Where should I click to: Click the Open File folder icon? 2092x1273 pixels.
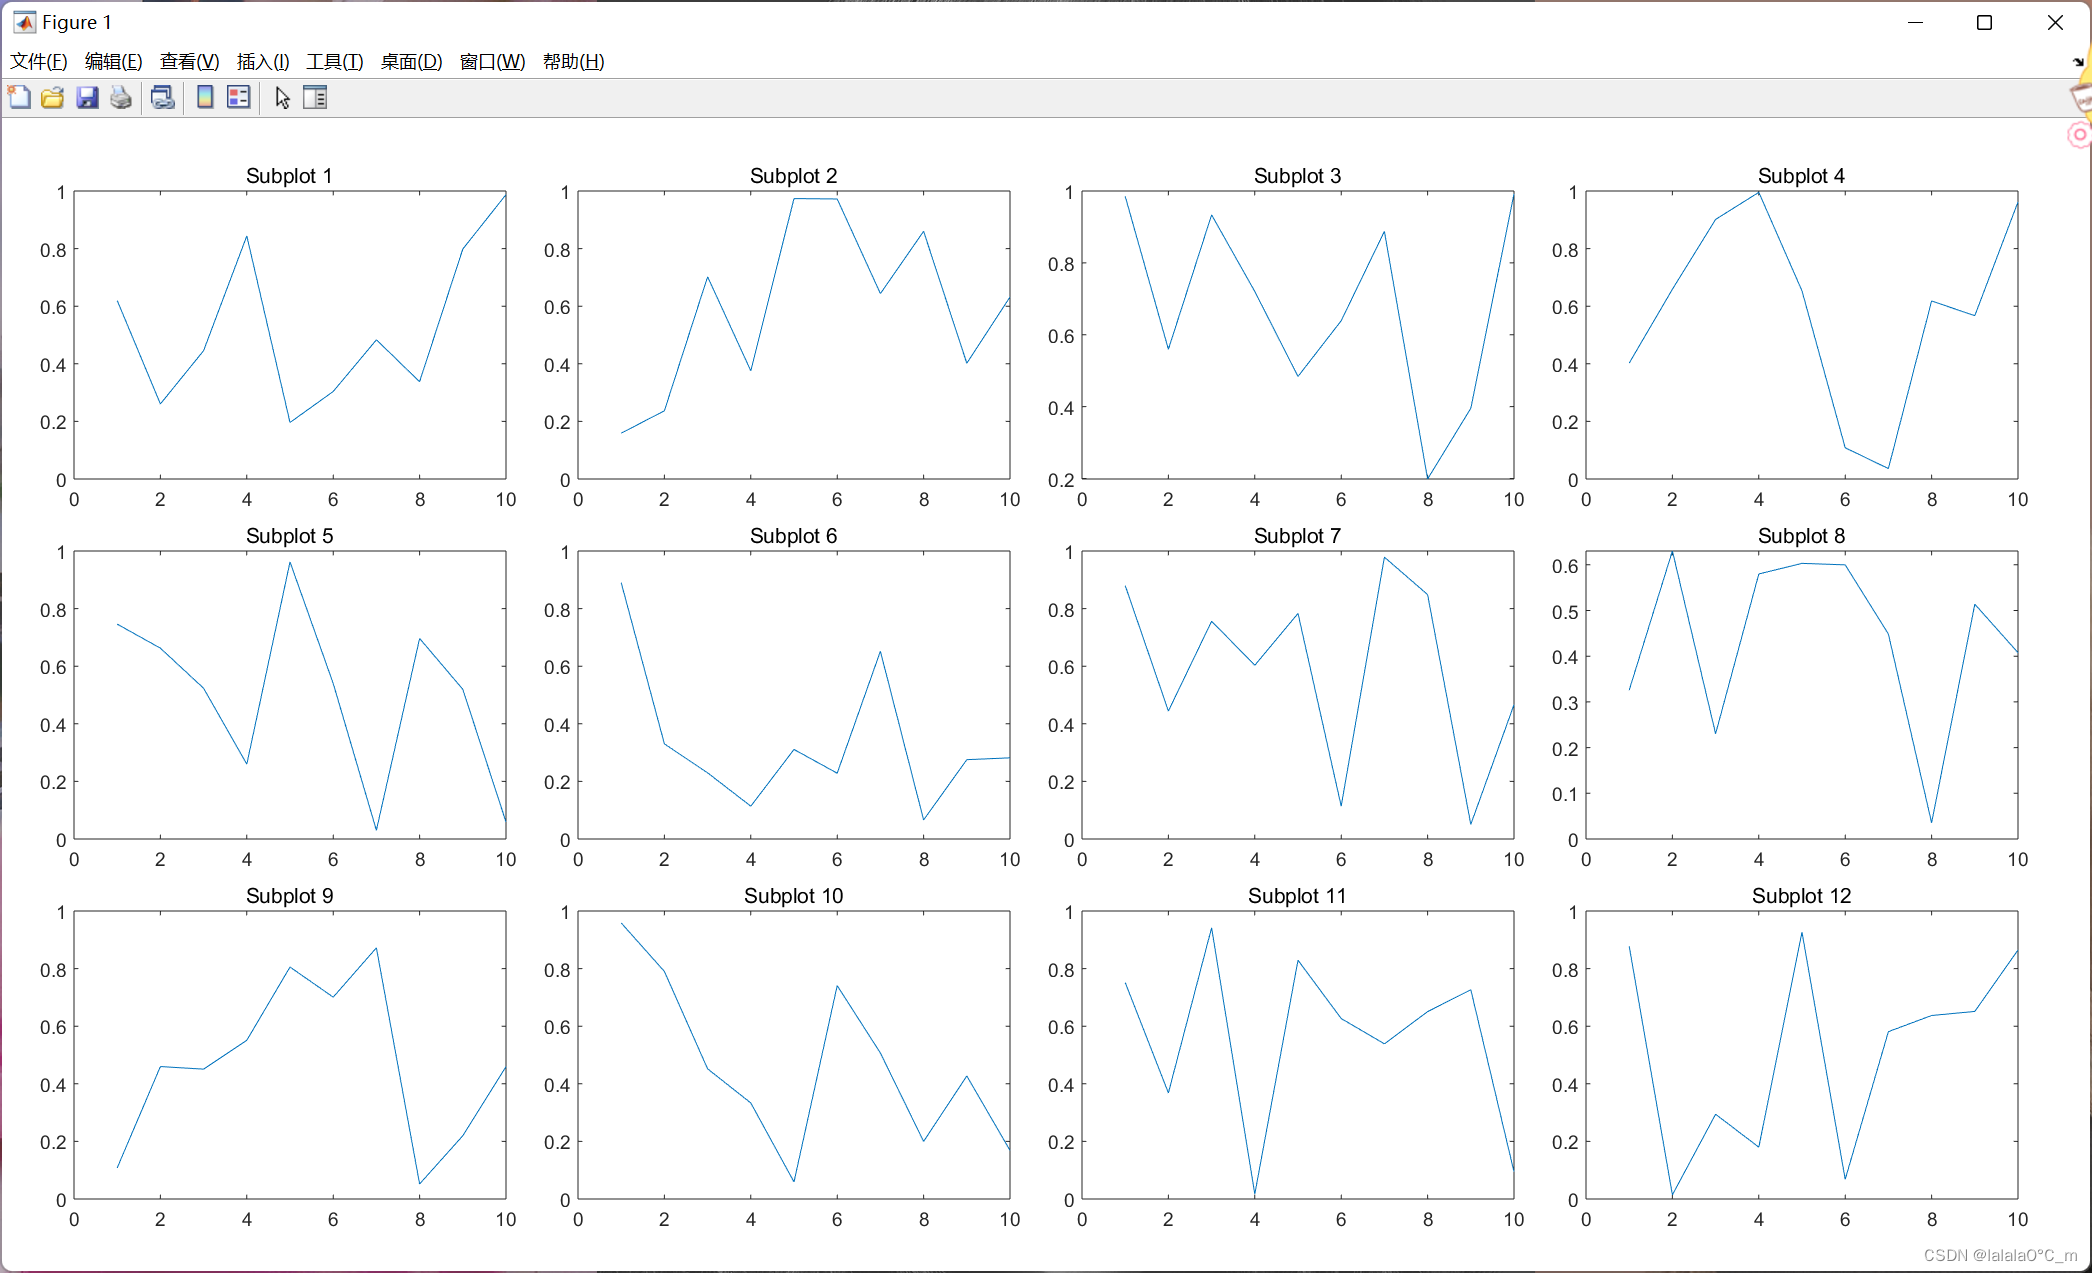point(53,97)
